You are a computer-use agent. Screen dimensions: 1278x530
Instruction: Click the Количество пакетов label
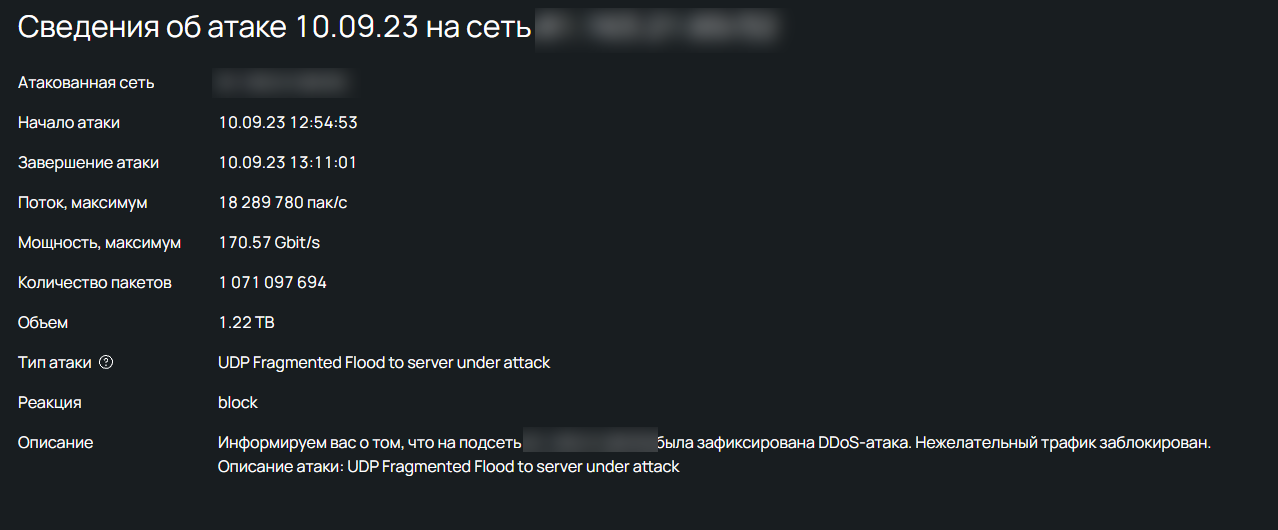[x=95, y=283]
